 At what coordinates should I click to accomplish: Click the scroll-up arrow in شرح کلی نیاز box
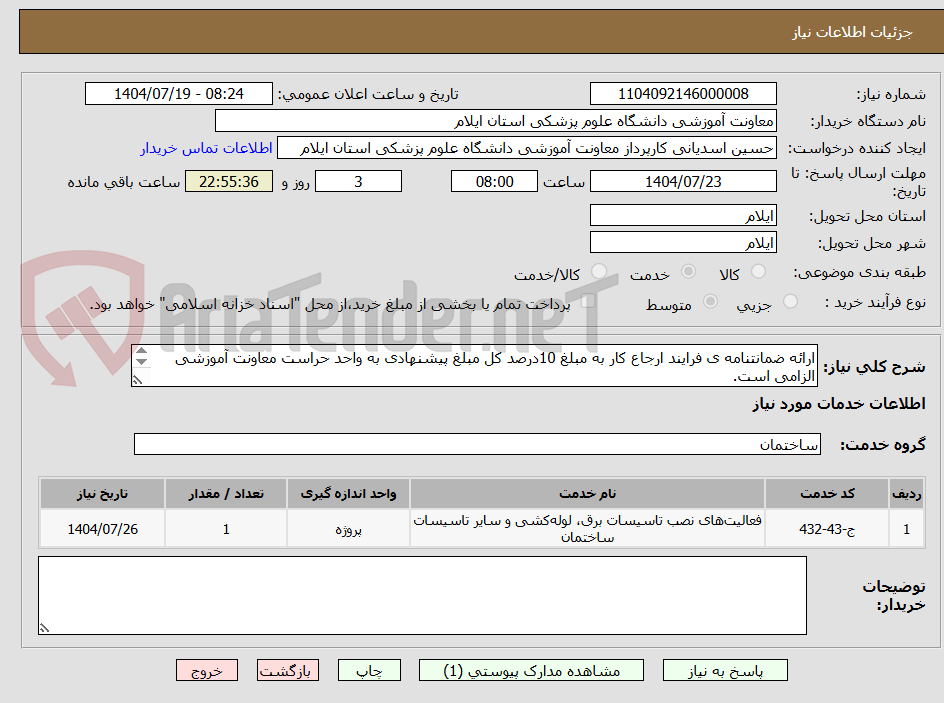coord(140,352)
